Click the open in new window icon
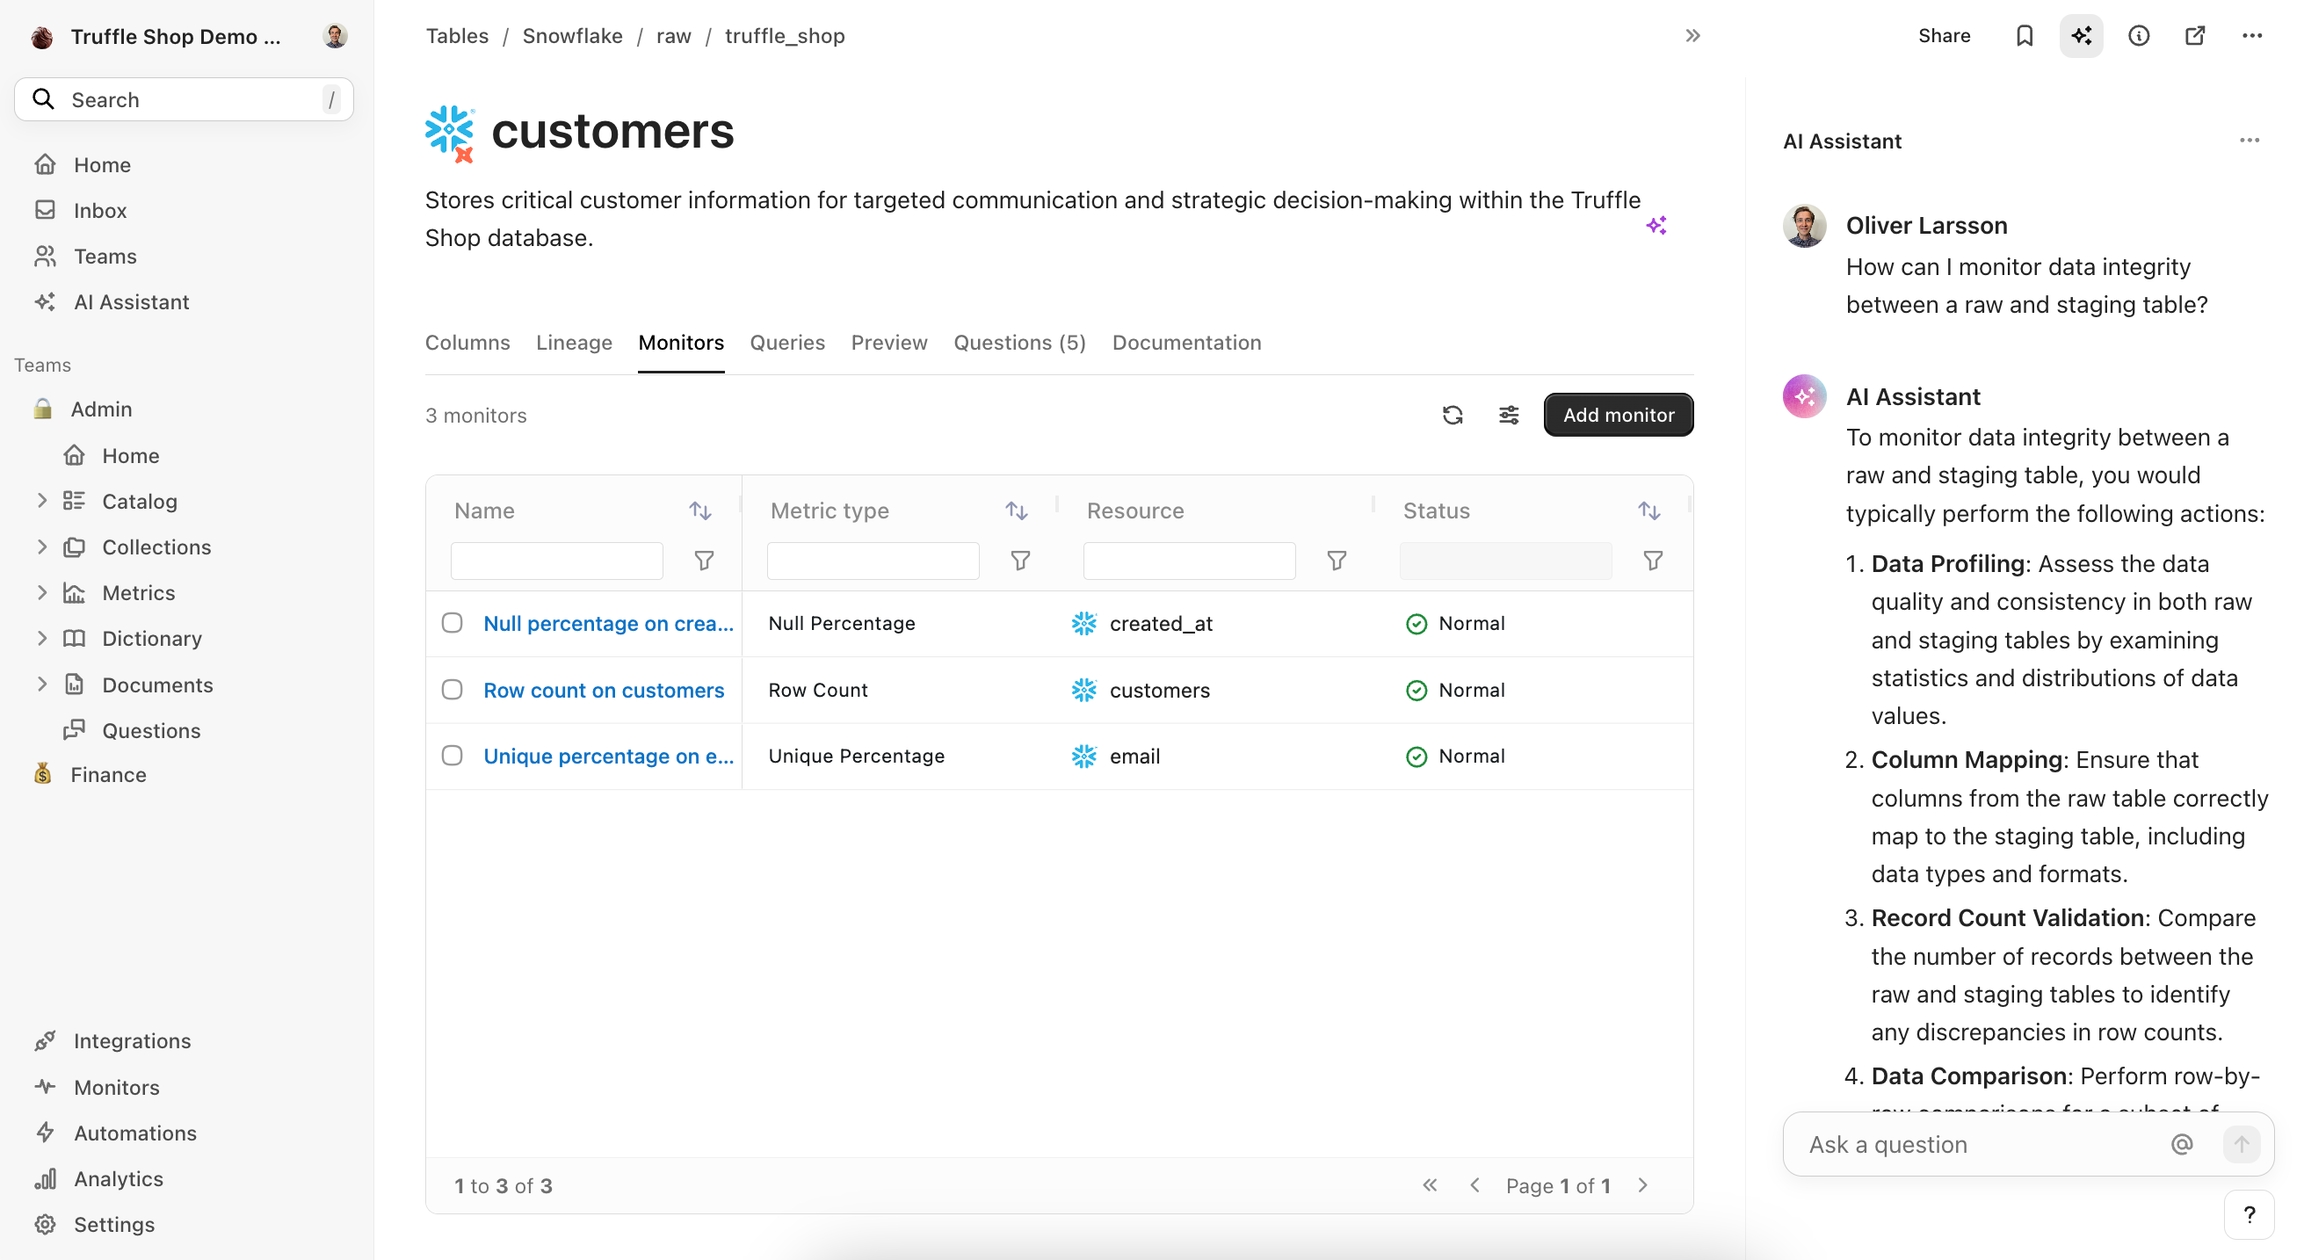This screenshot has width=2304, height=1260. point(2195,36)
